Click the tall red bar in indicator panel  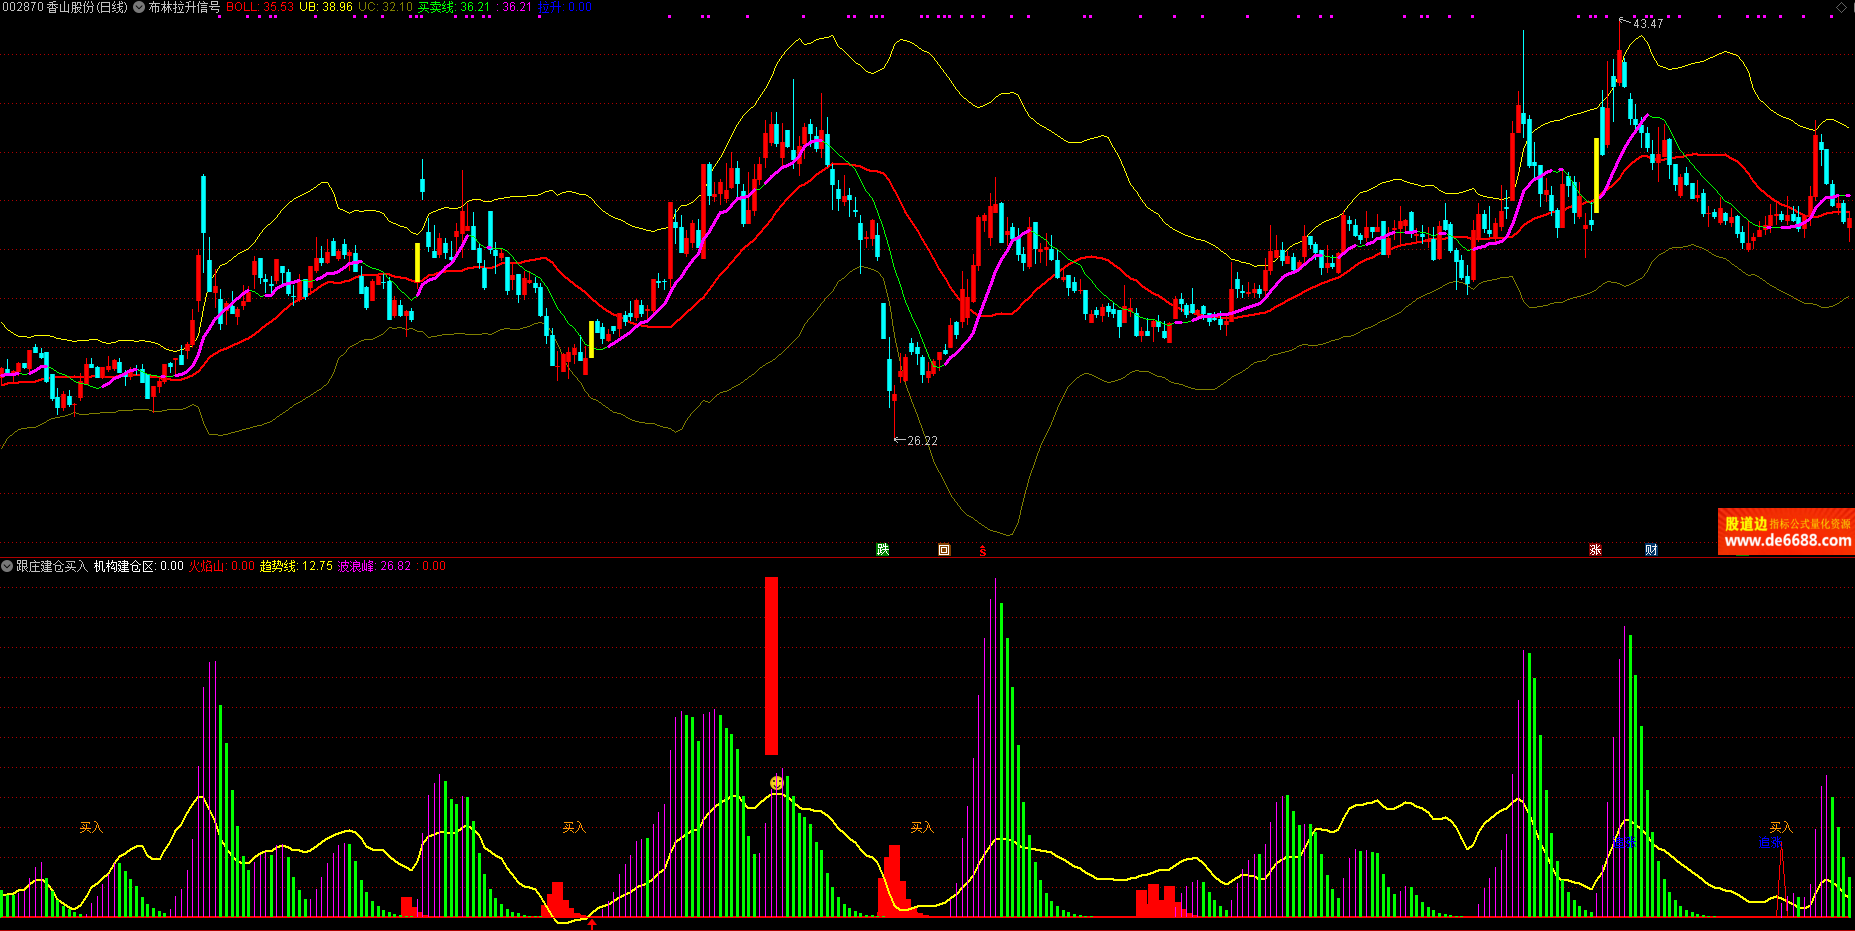point(771,665)
